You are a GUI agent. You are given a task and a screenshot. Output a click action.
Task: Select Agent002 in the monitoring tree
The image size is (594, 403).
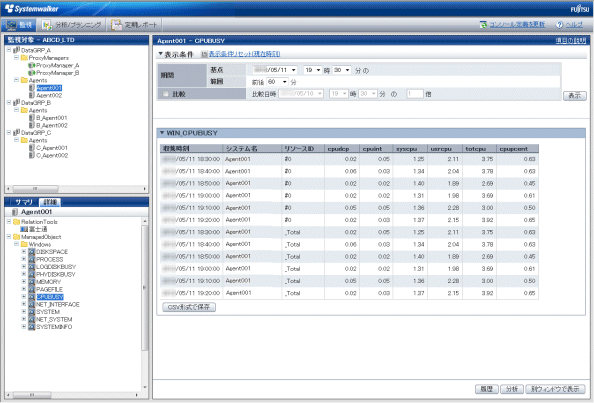click(x=49, y=95)
